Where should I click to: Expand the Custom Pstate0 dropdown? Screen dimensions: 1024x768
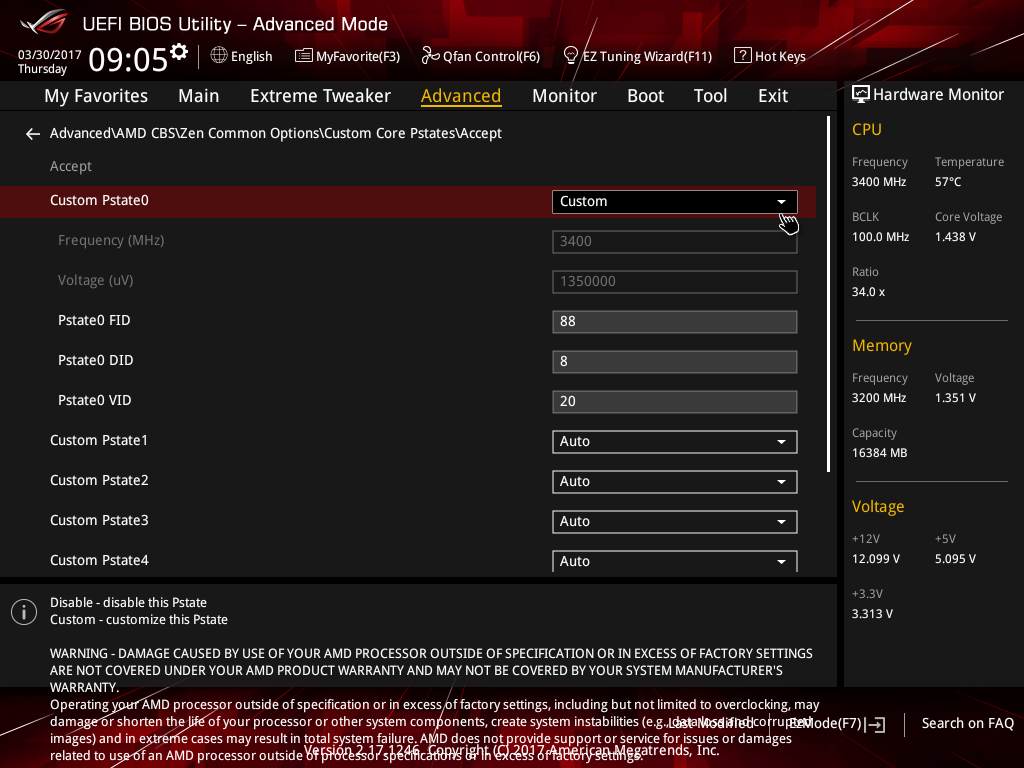[674, 201]
